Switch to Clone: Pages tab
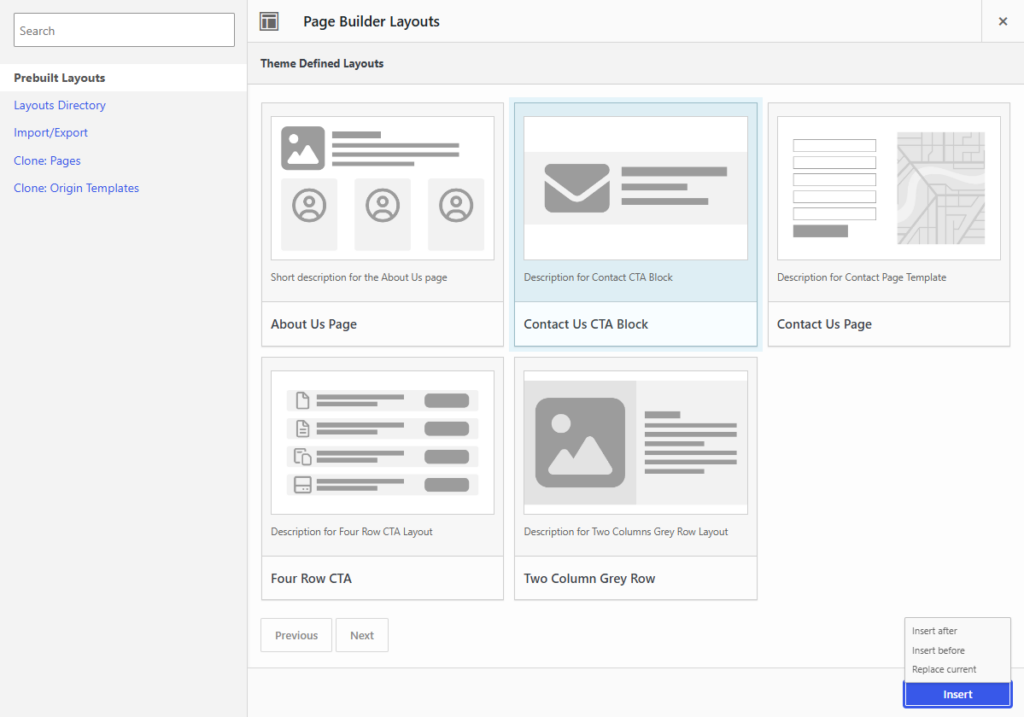Screen dimensions: 1024x717 point(47,161)
